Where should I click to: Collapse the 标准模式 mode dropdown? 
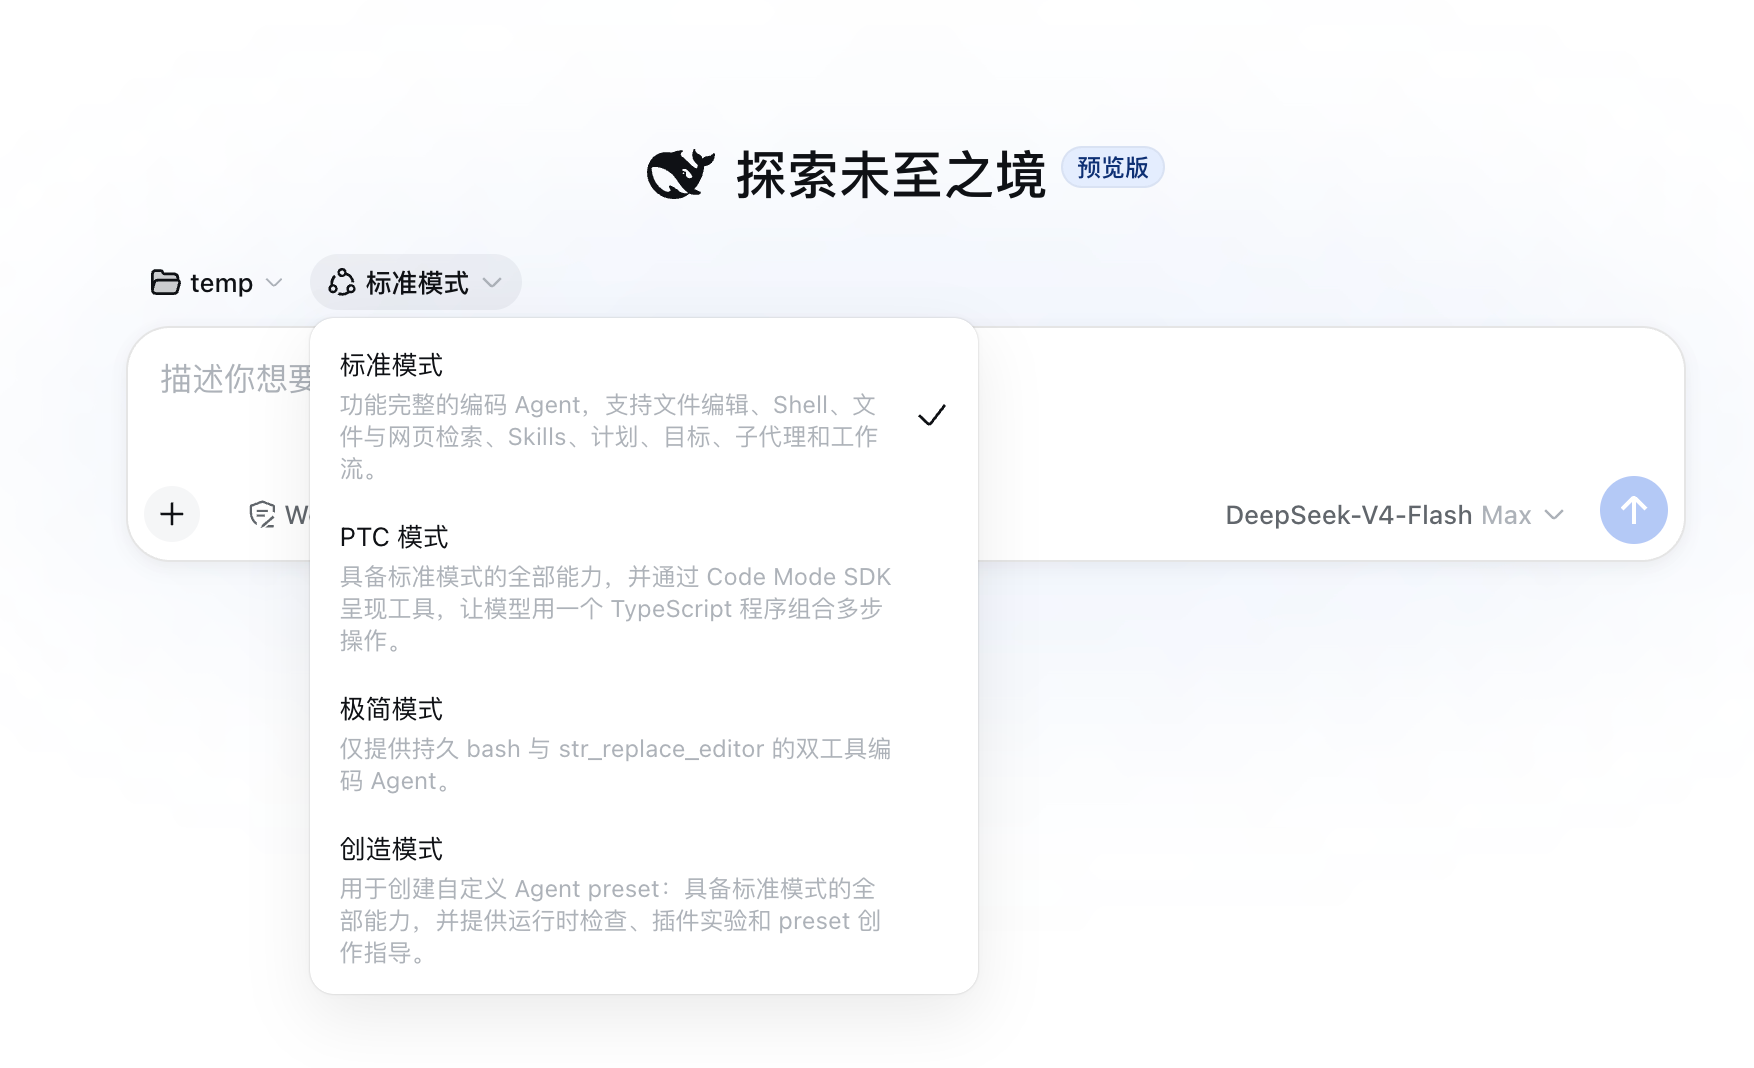(415, 283)
